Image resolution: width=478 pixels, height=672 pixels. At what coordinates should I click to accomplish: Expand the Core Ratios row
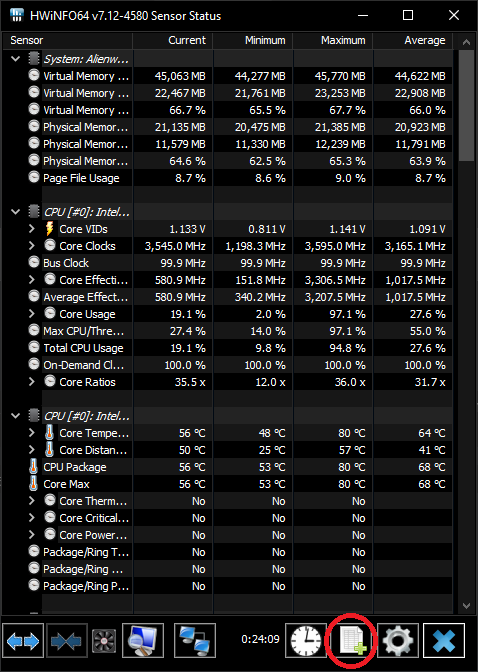(x=32, y=382)
